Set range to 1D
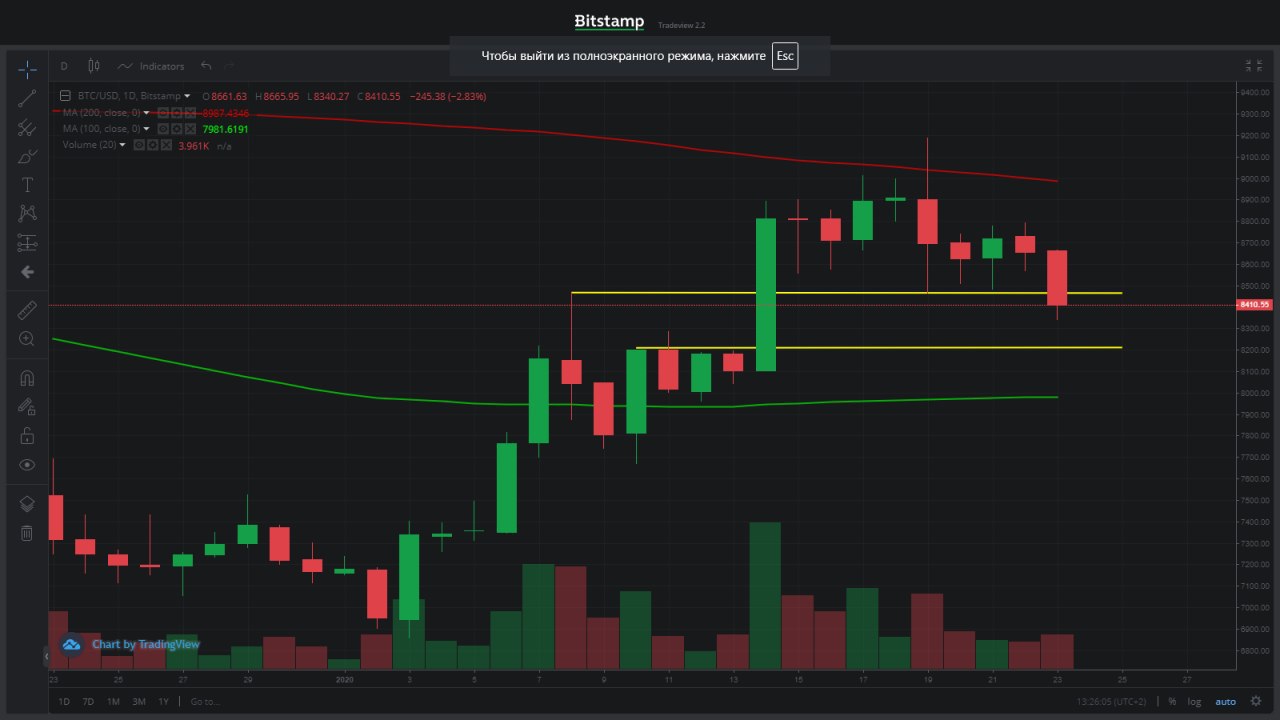The width and height of the screenshot is (1280, 720). (x=64, y=701)
